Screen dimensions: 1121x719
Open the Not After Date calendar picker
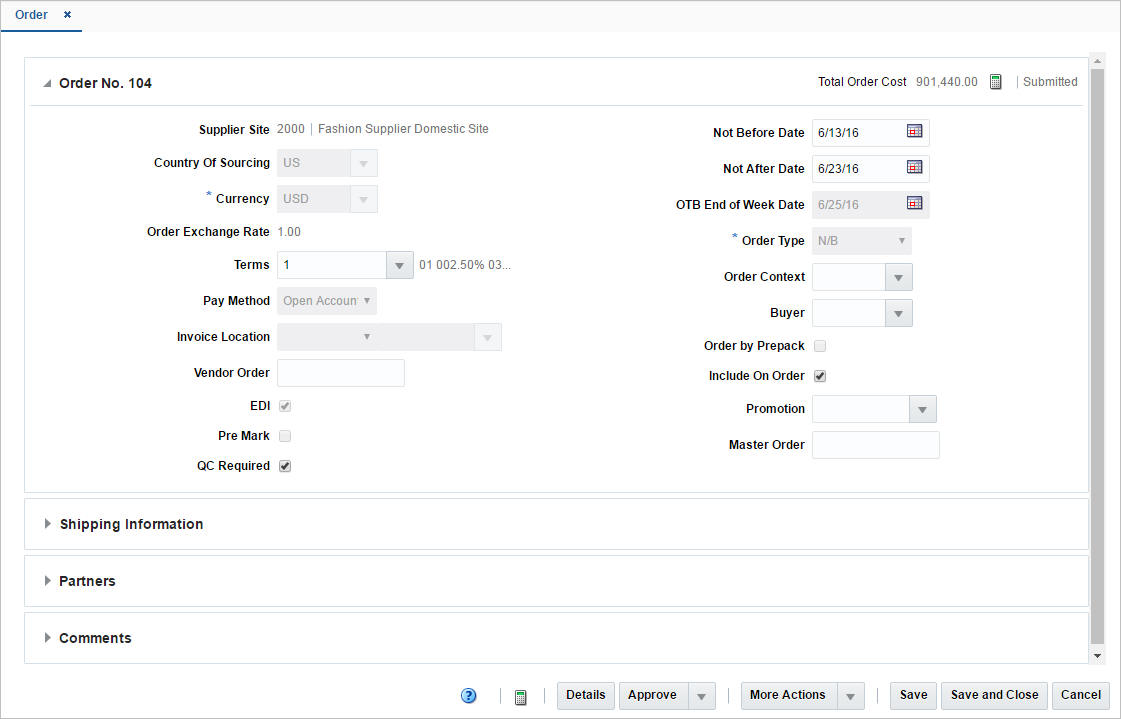[914, 167]
